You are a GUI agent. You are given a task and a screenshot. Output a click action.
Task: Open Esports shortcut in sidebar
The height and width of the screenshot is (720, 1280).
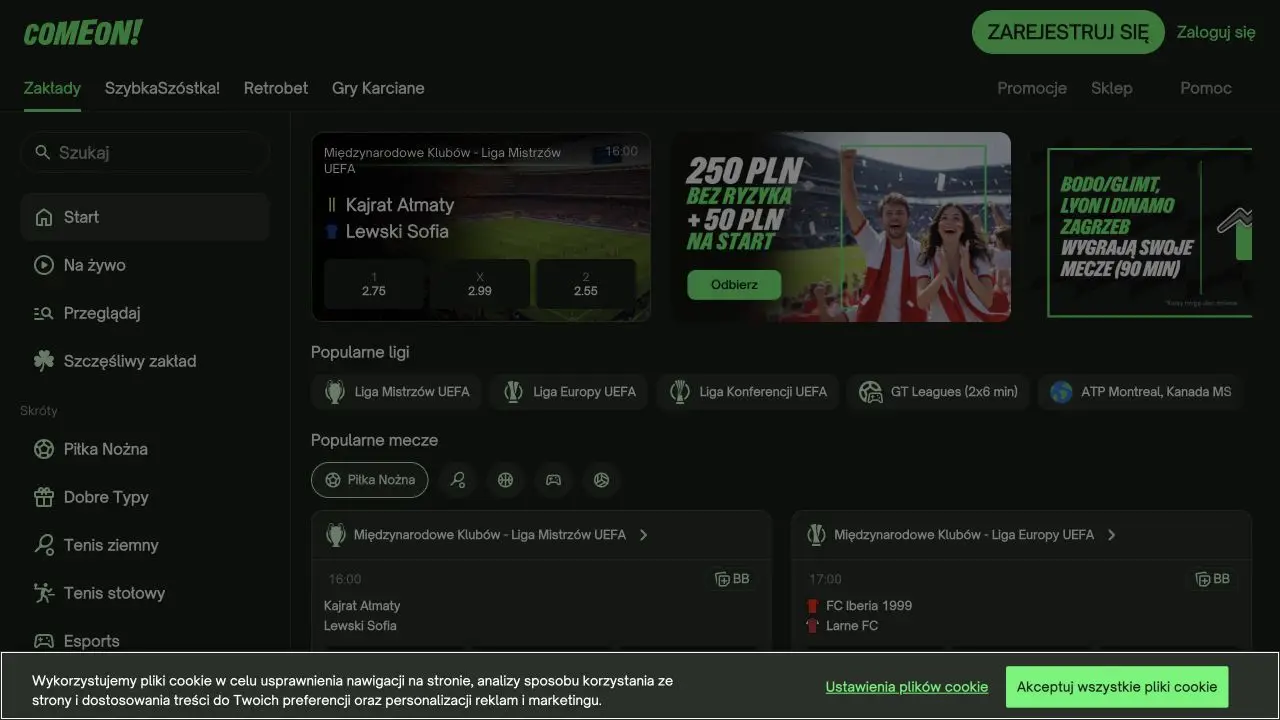pyautogui.click(x=145, y=641)
